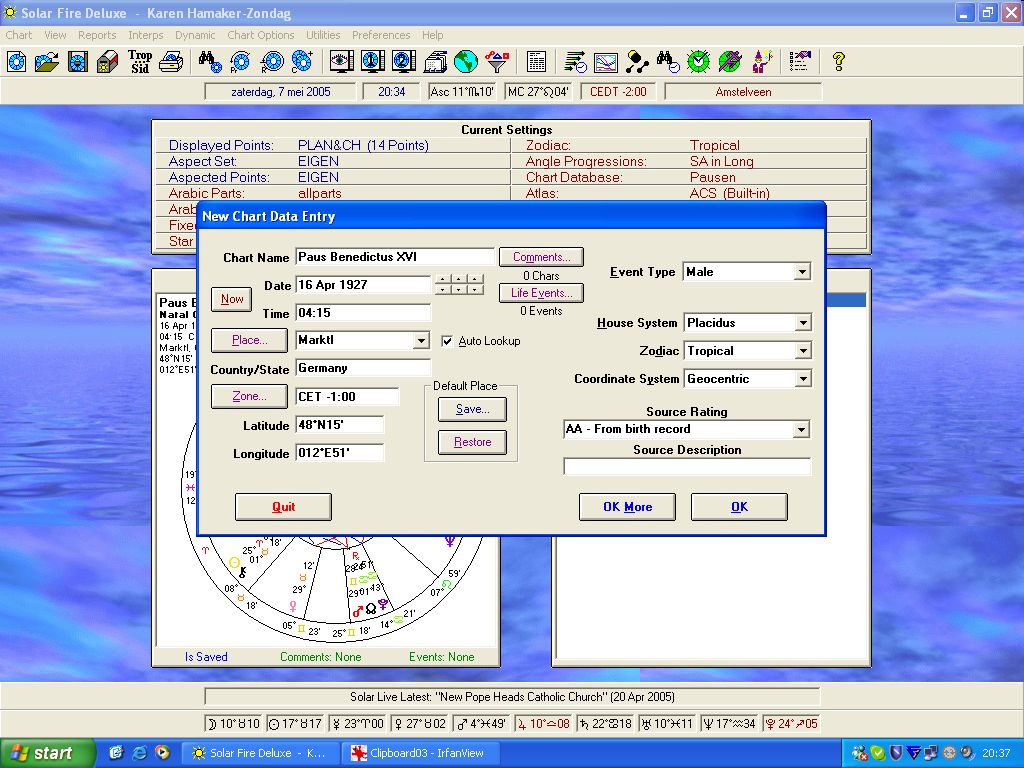The height and width of the screenshot is (768, 1024).
Task: Click into the Chart Name field
Action: point(395,257)
